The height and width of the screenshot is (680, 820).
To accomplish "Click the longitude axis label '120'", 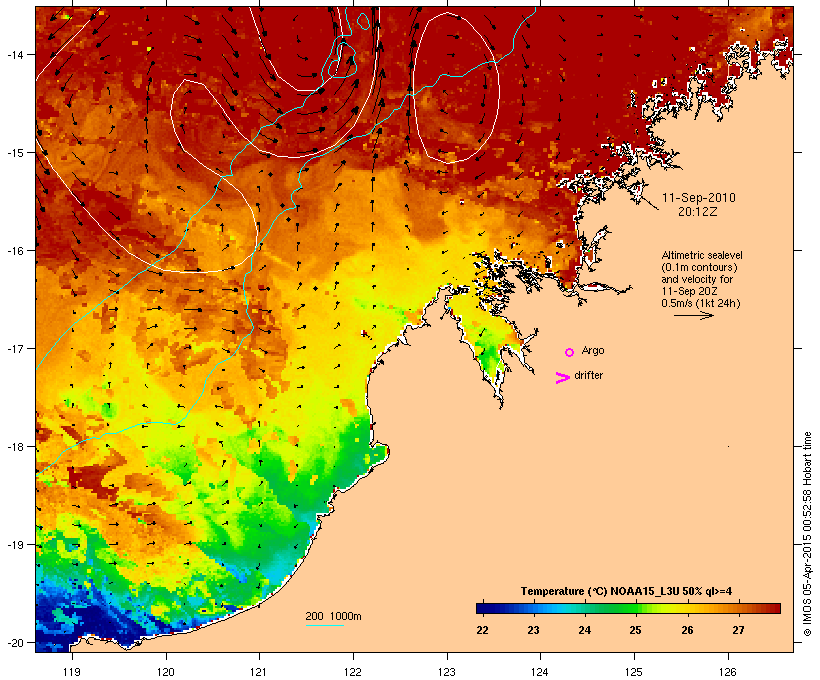I will (x=166, y=672).
